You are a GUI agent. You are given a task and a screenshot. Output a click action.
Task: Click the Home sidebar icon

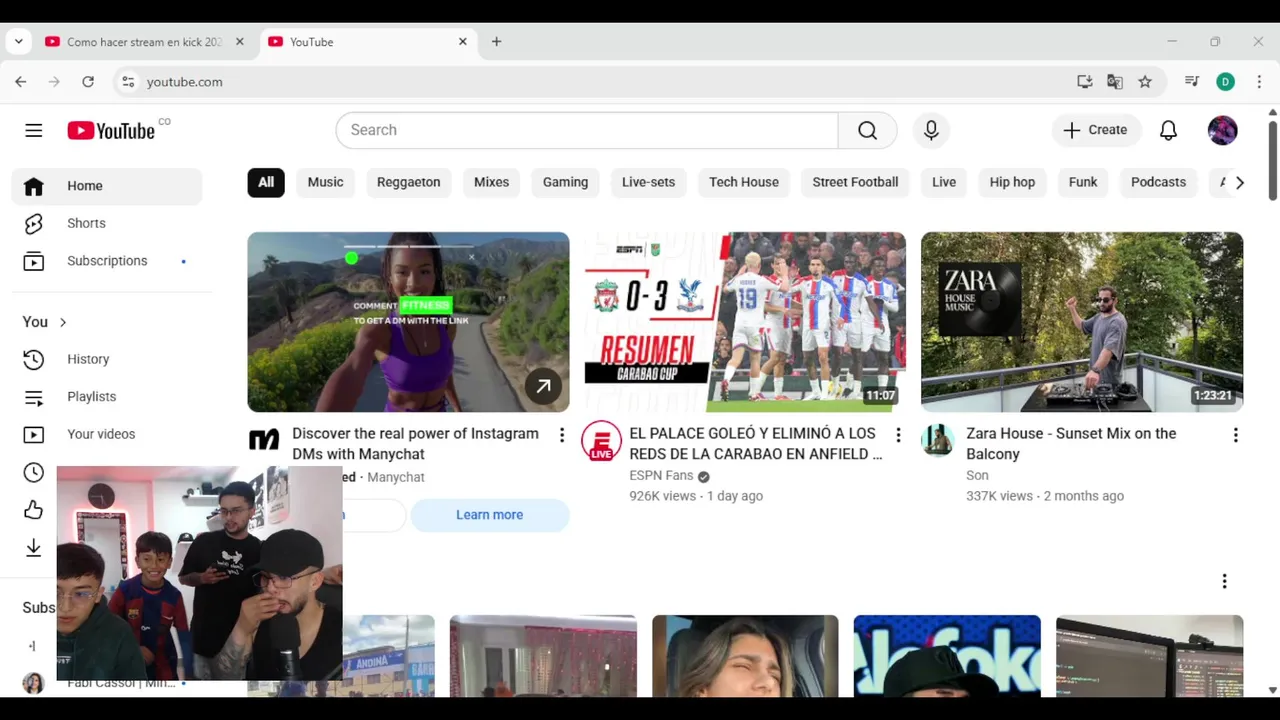click(x=34, y=186)
